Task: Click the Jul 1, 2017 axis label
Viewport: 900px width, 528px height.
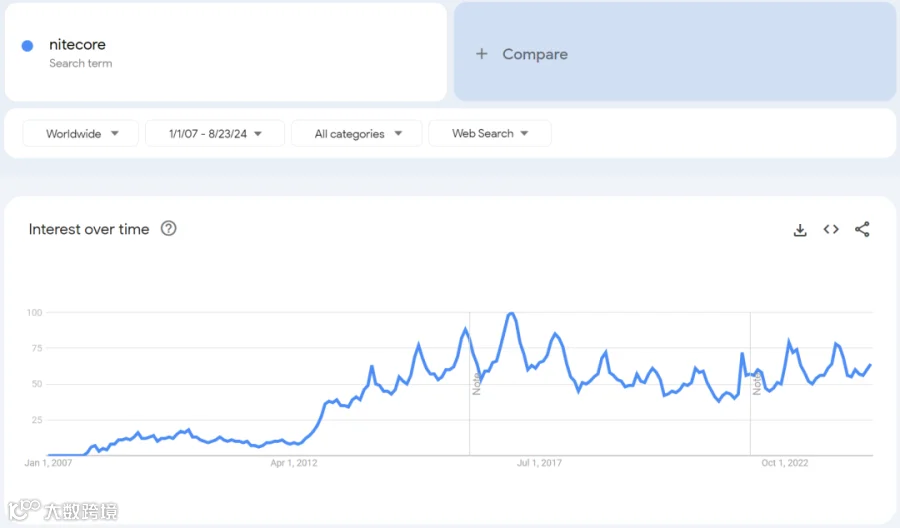Action: 539,463
